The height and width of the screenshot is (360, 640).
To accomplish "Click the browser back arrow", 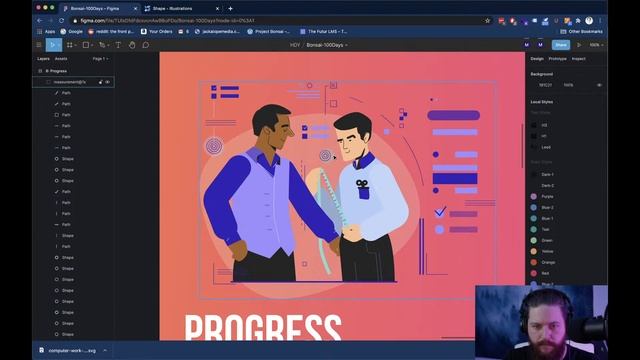I will pyautogui.click(x=40, y=20).
